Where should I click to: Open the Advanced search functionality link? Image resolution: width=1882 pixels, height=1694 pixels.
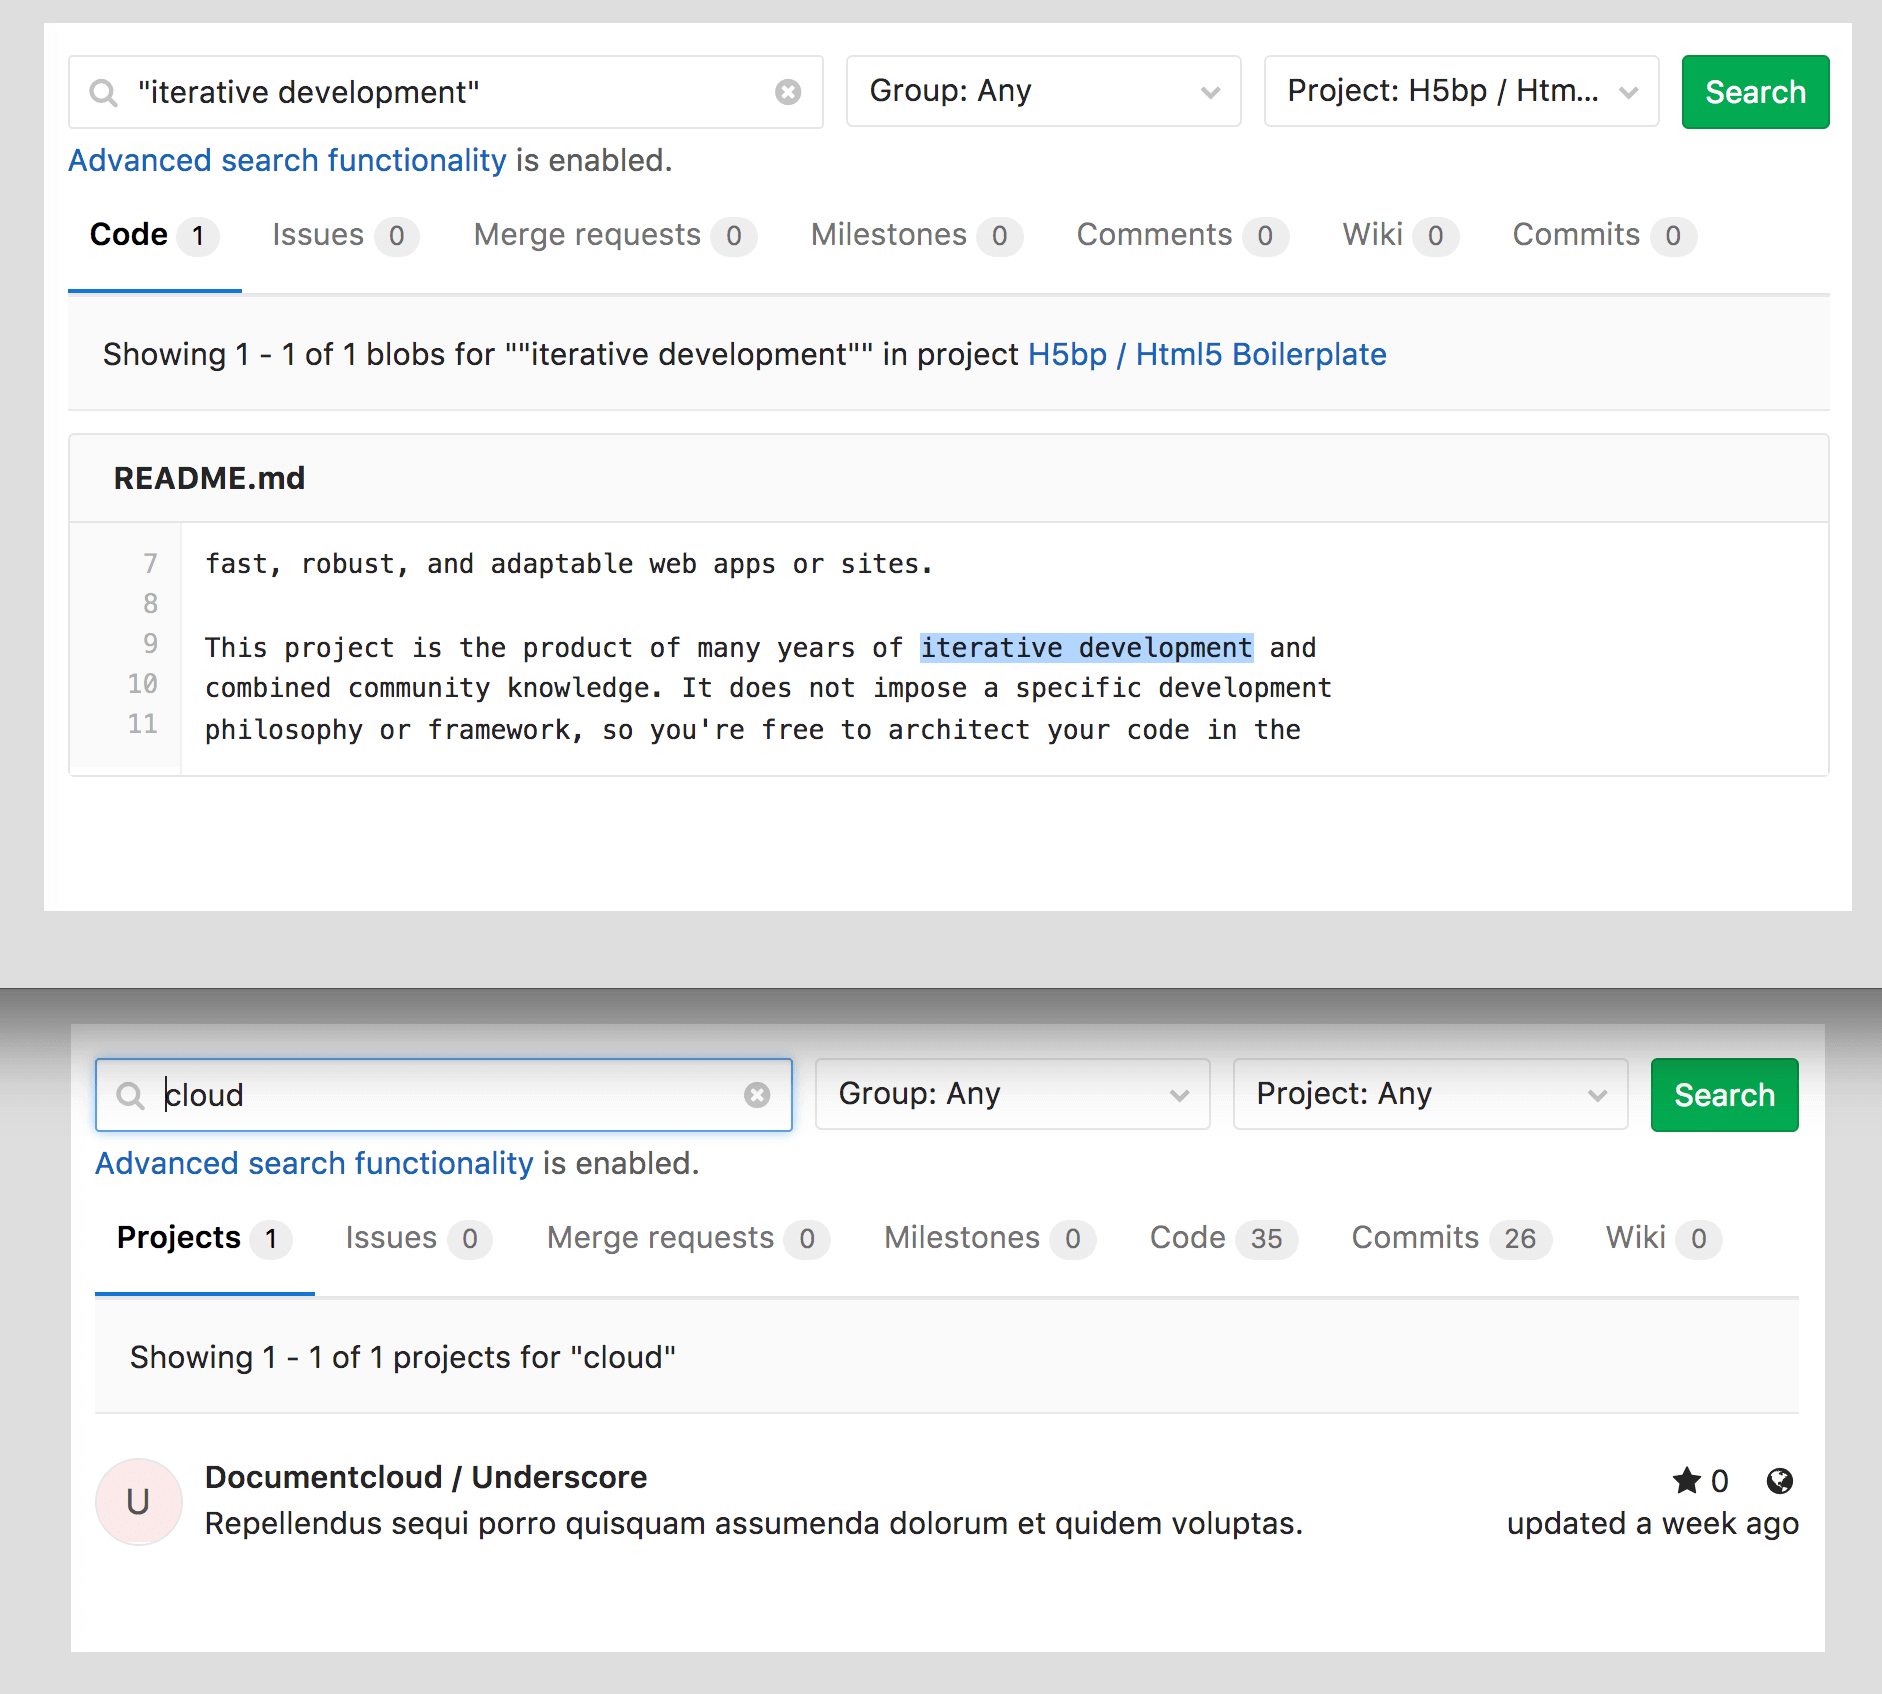point(287,160)
